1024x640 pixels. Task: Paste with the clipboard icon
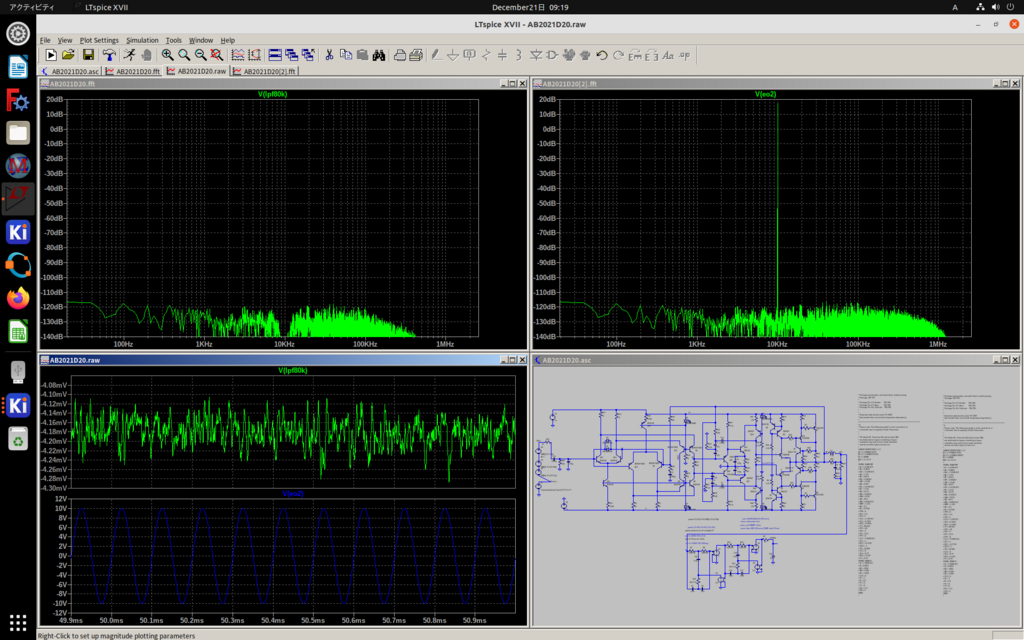click(x=362, y=56)
